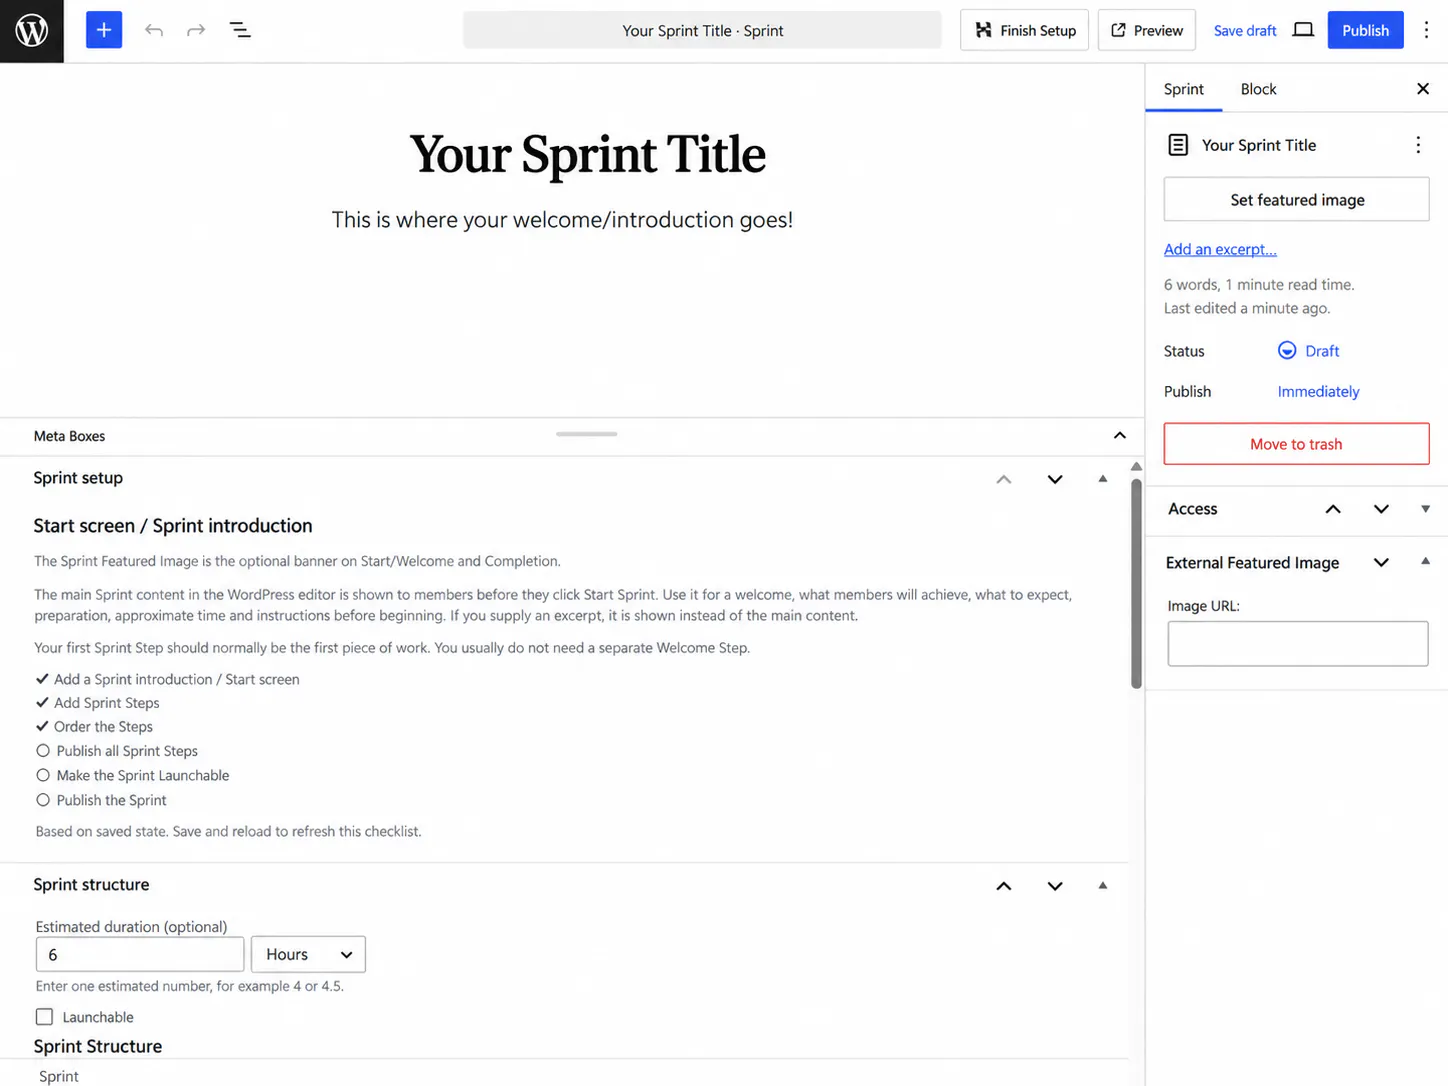Move the Access panel down
Viewport: 1448px width, 1086px height.
(1381, 509)
